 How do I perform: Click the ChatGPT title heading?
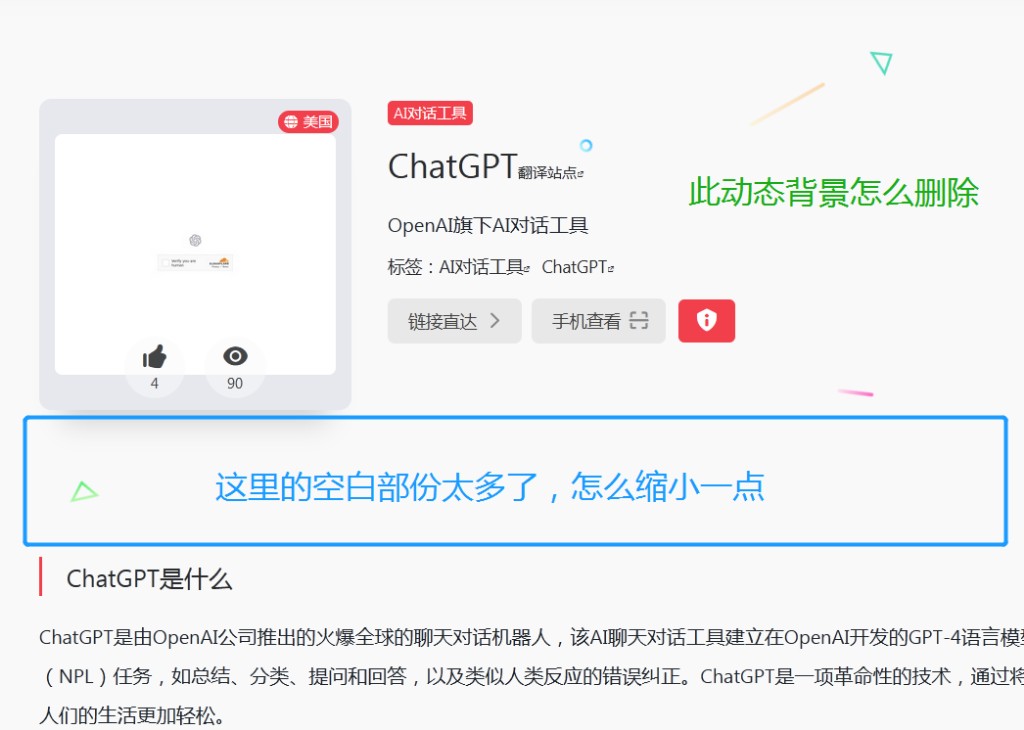tap(453, 166)
